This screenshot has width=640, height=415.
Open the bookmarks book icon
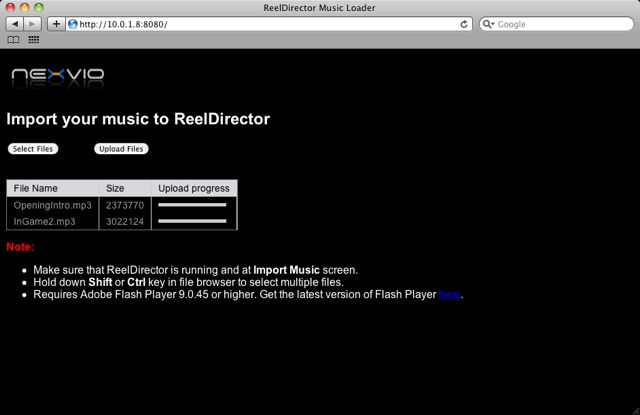(x=13, y=40)
